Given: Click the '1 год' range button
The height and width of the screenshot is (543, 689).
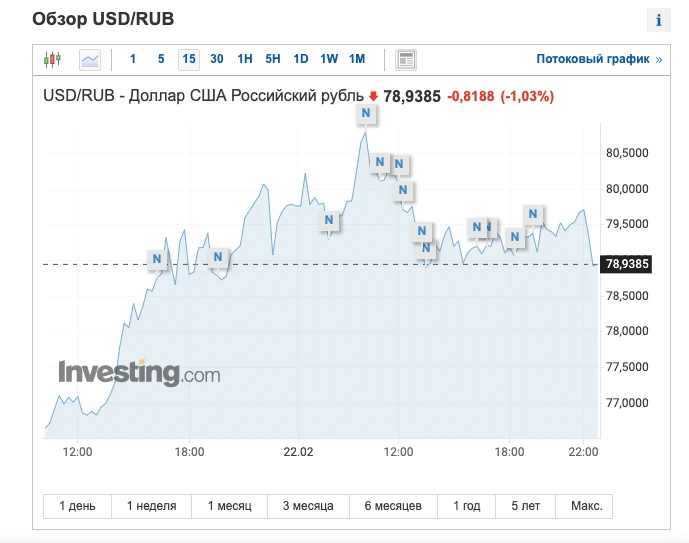Looking at the screenshot, I should pos(467,506).
